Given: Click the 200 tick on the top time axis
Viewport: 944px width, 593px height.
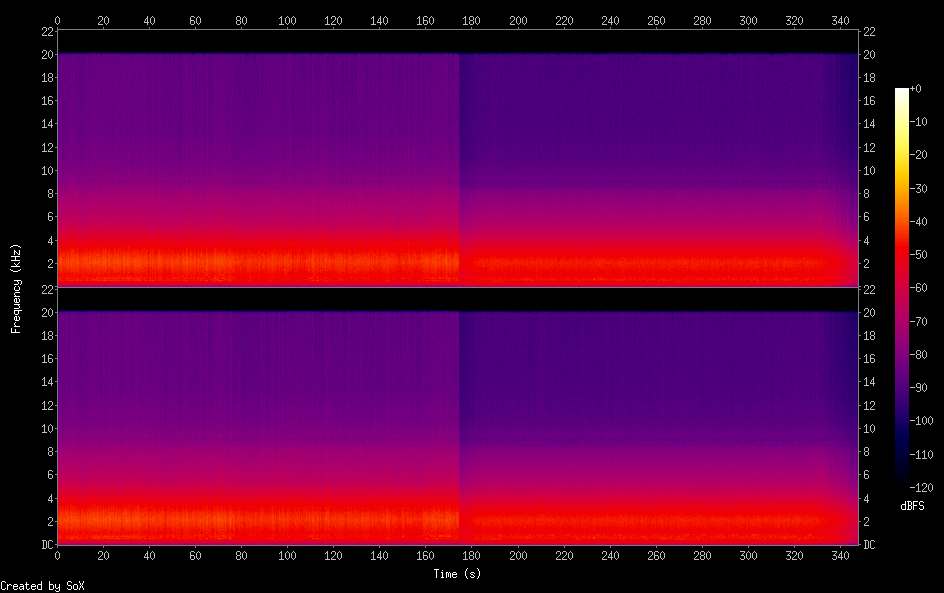Looking at the screenshot, I should coord(518,19).
